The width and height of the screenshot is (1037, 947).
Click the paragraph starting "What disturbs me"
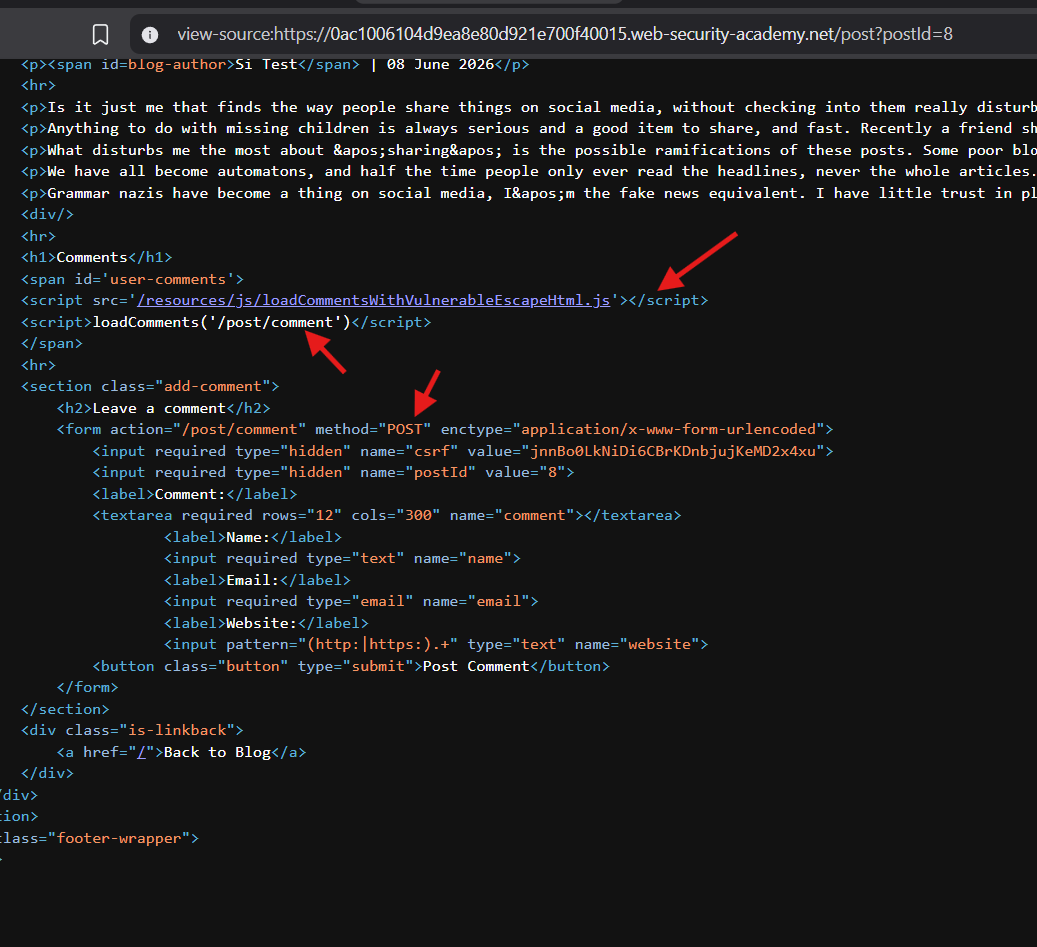point(529,150)
